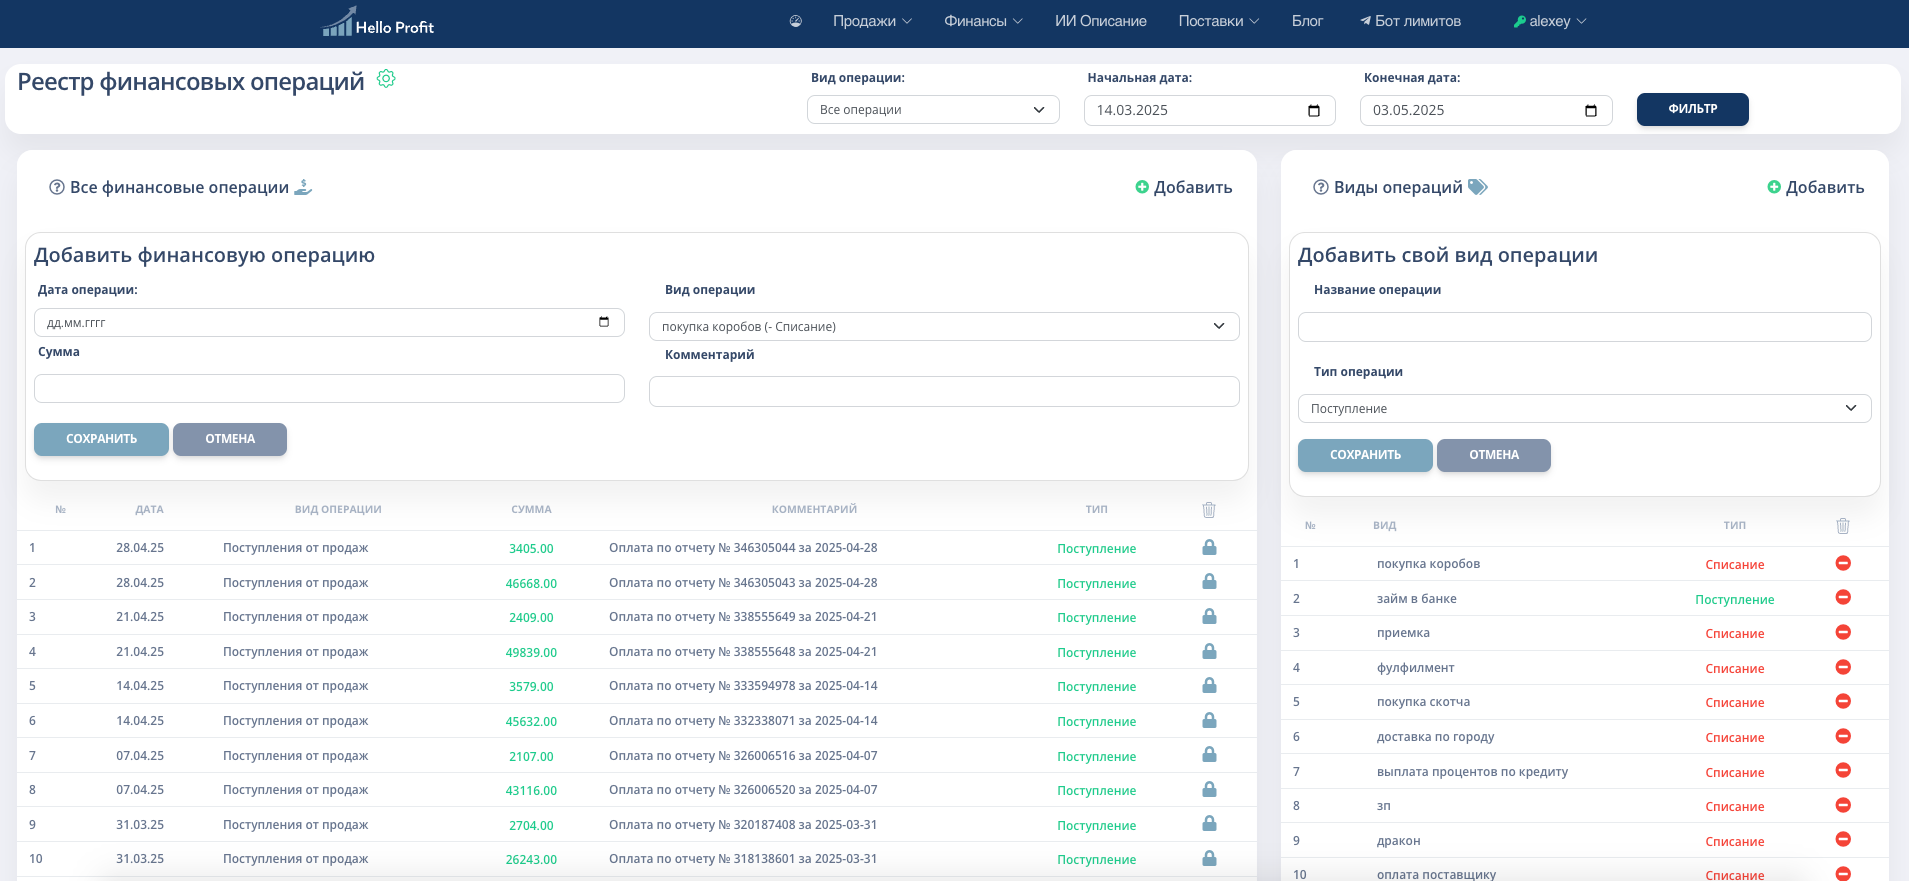The image size is (1909, 881).
Task: Save the new operation type
Action: (1365, 455)
